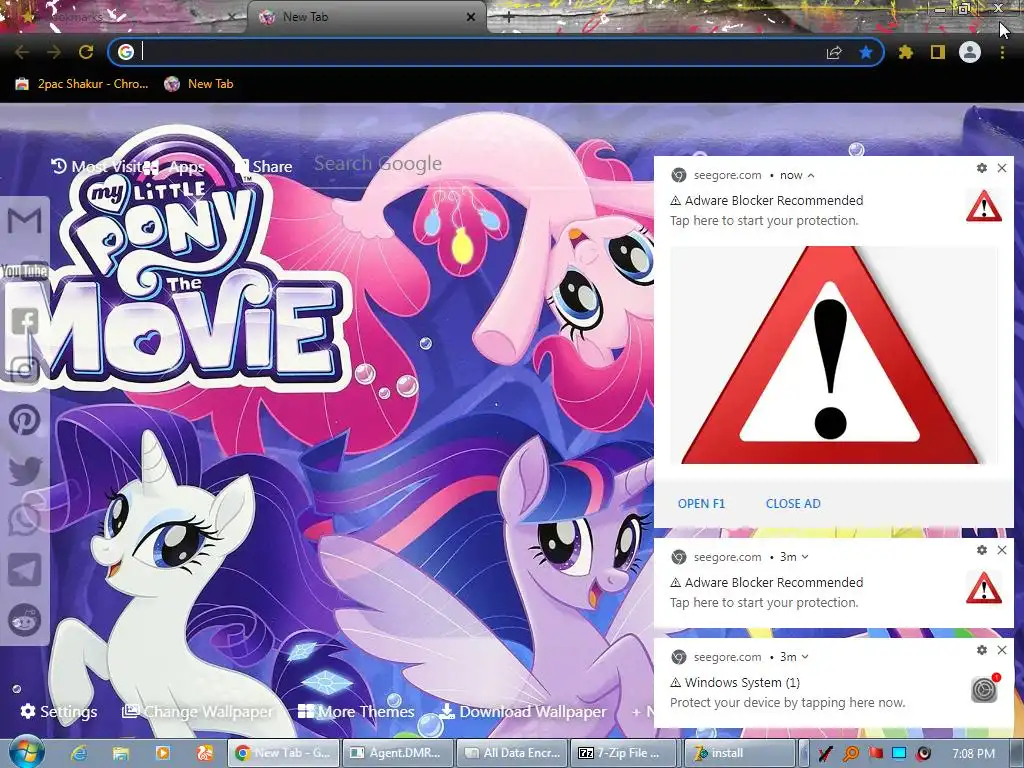Click OPEN F1 in the notification
This screenshot has height=768, width=1024.
click(701, 504)
